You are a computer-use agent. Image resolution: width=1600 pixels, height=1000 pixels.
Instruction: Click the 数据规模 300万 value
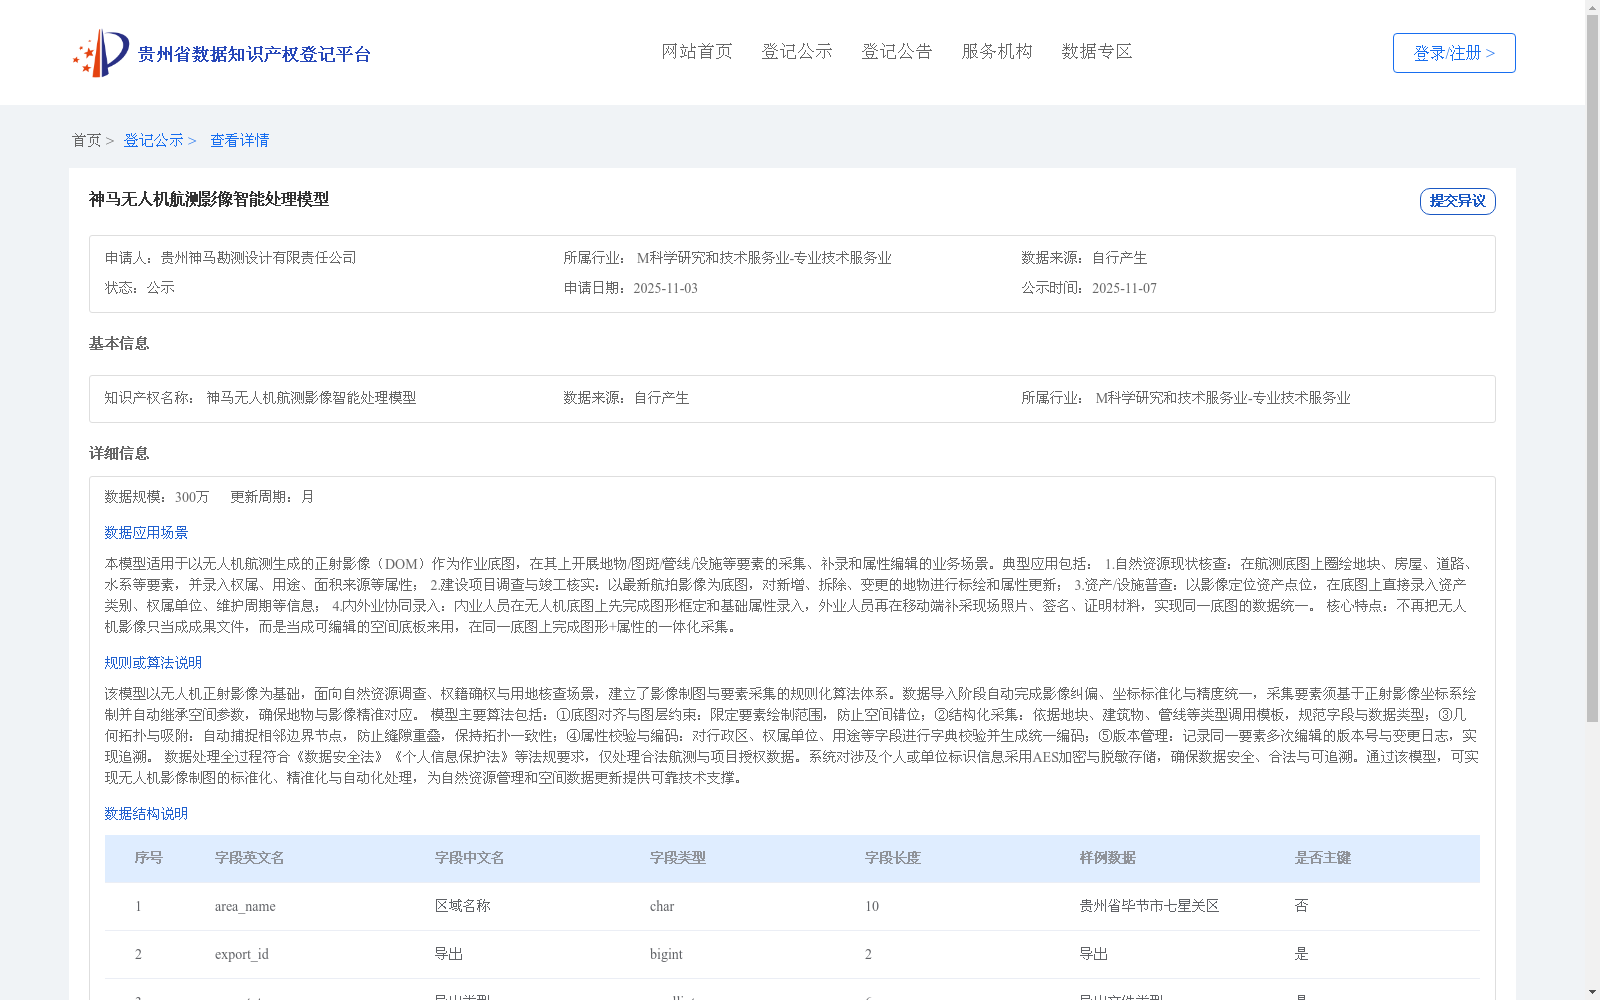coord(192,497)
